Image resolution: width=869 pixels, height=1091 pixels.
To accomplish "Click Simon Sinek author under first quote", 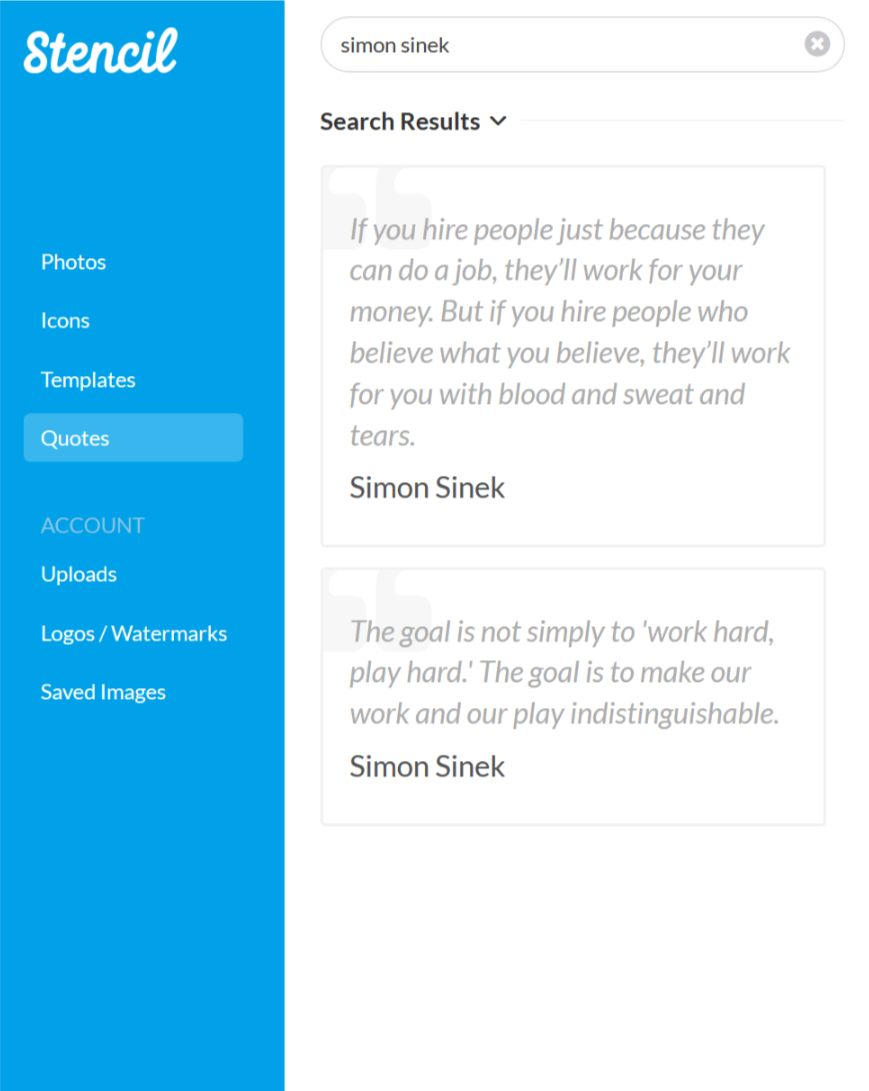I will [427, 487].
